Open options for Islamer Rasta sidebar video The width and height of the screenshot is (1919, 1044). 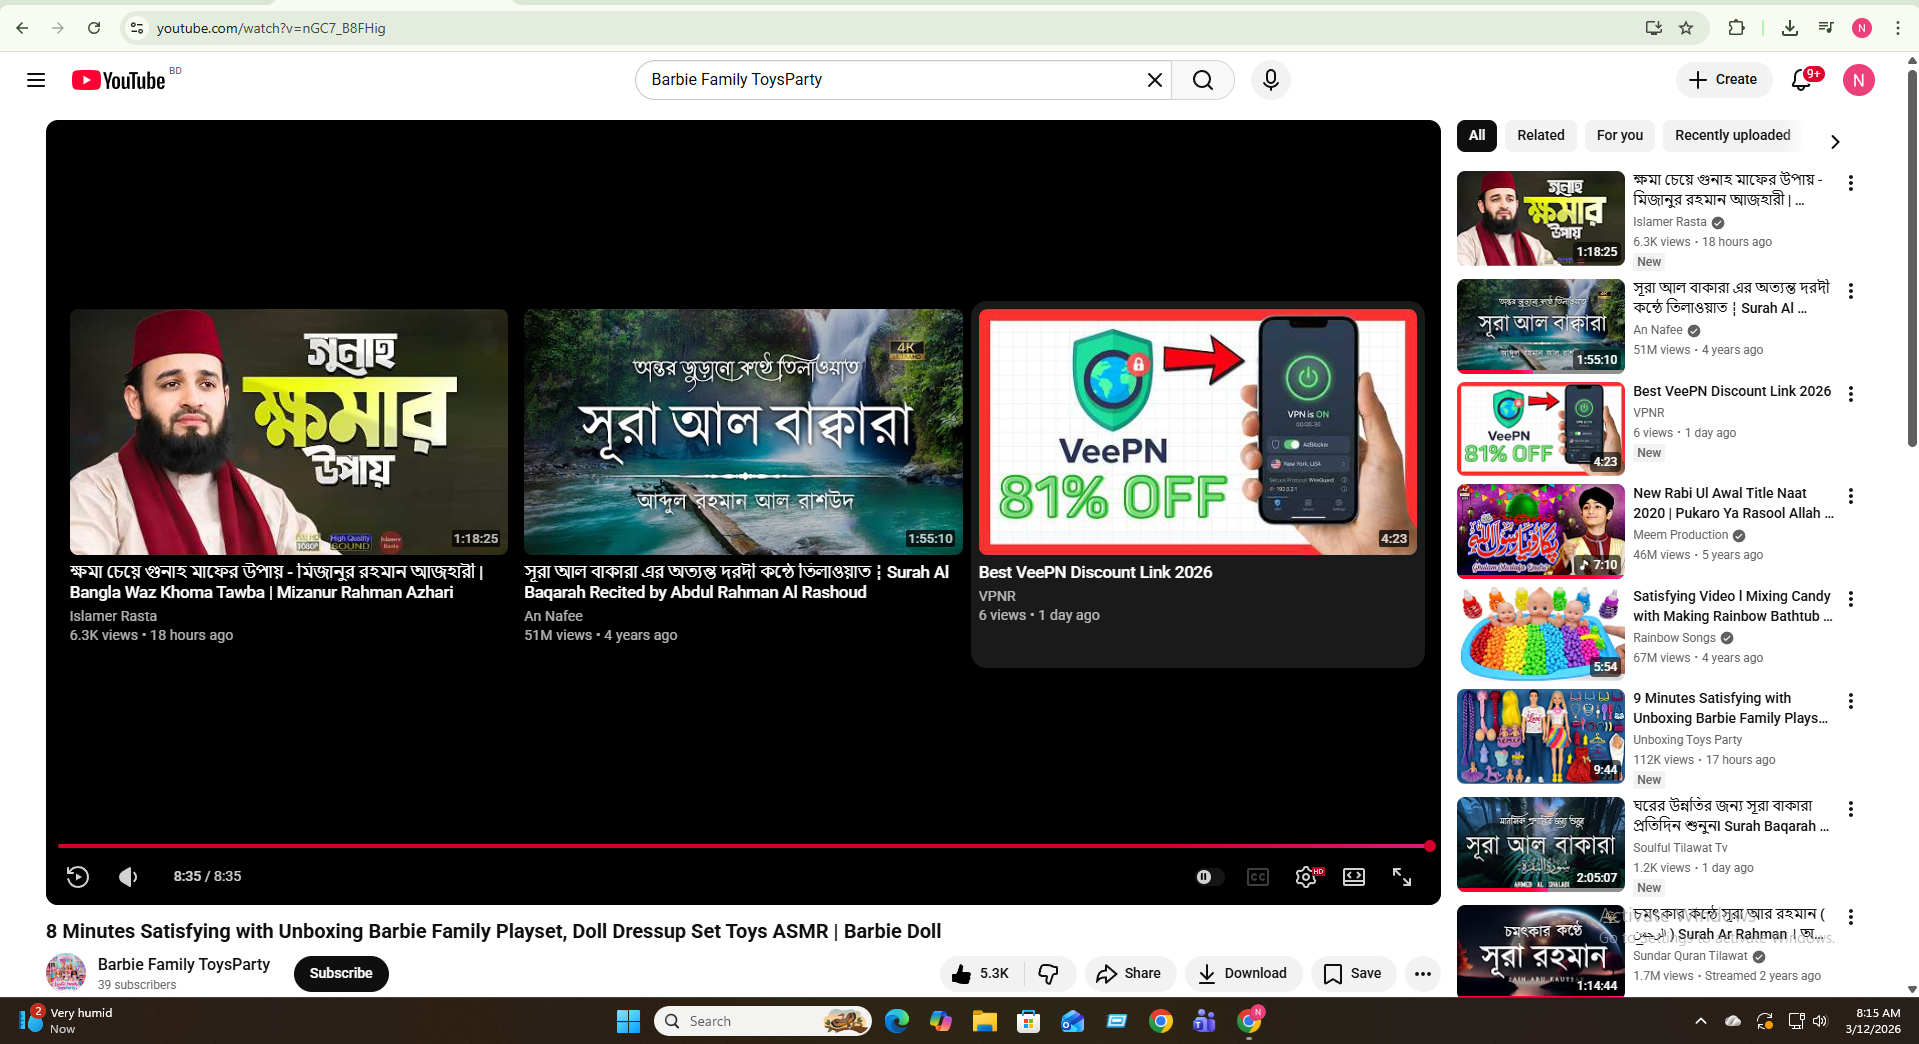pyautogui.click(x=1851, y=184)
